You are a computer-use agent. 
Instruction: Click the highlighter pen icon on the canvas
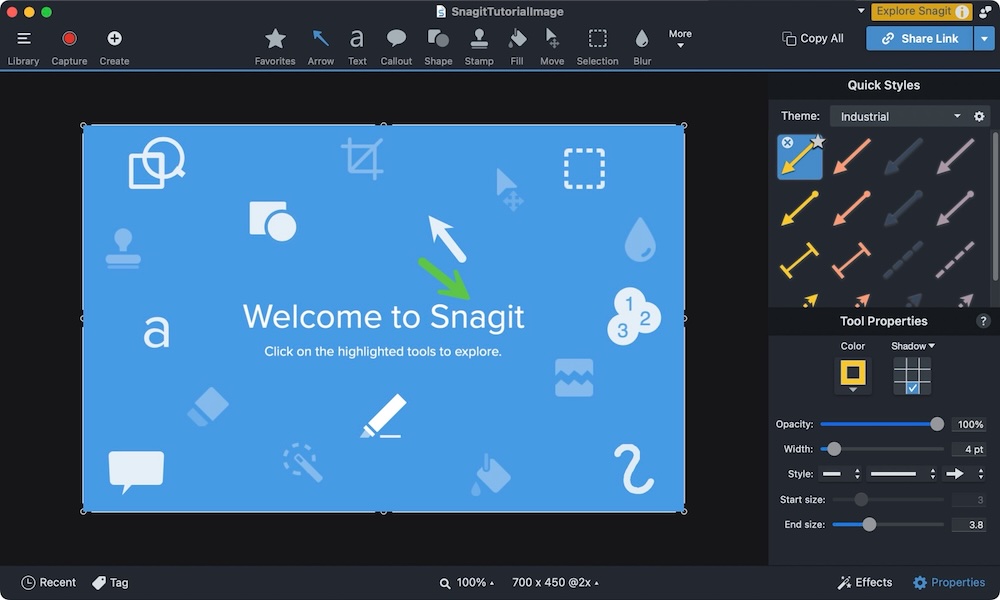coord(383,416)
